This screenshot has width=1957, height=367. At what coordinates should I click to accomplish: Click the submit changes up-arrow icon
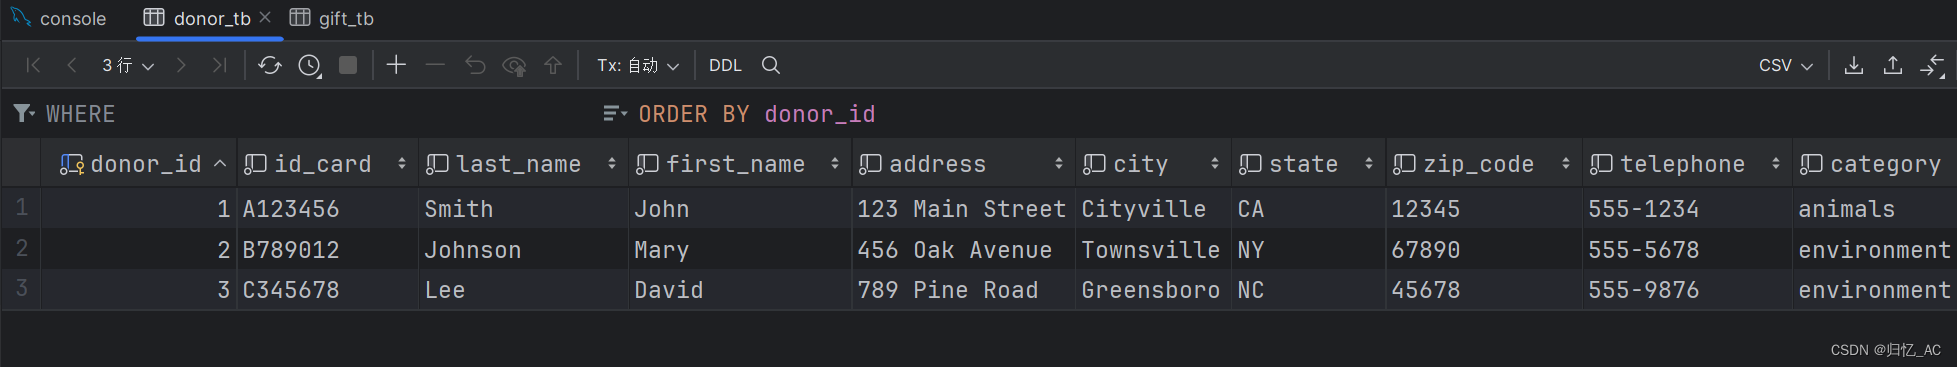pyautogui.click(x=553, y=65)
